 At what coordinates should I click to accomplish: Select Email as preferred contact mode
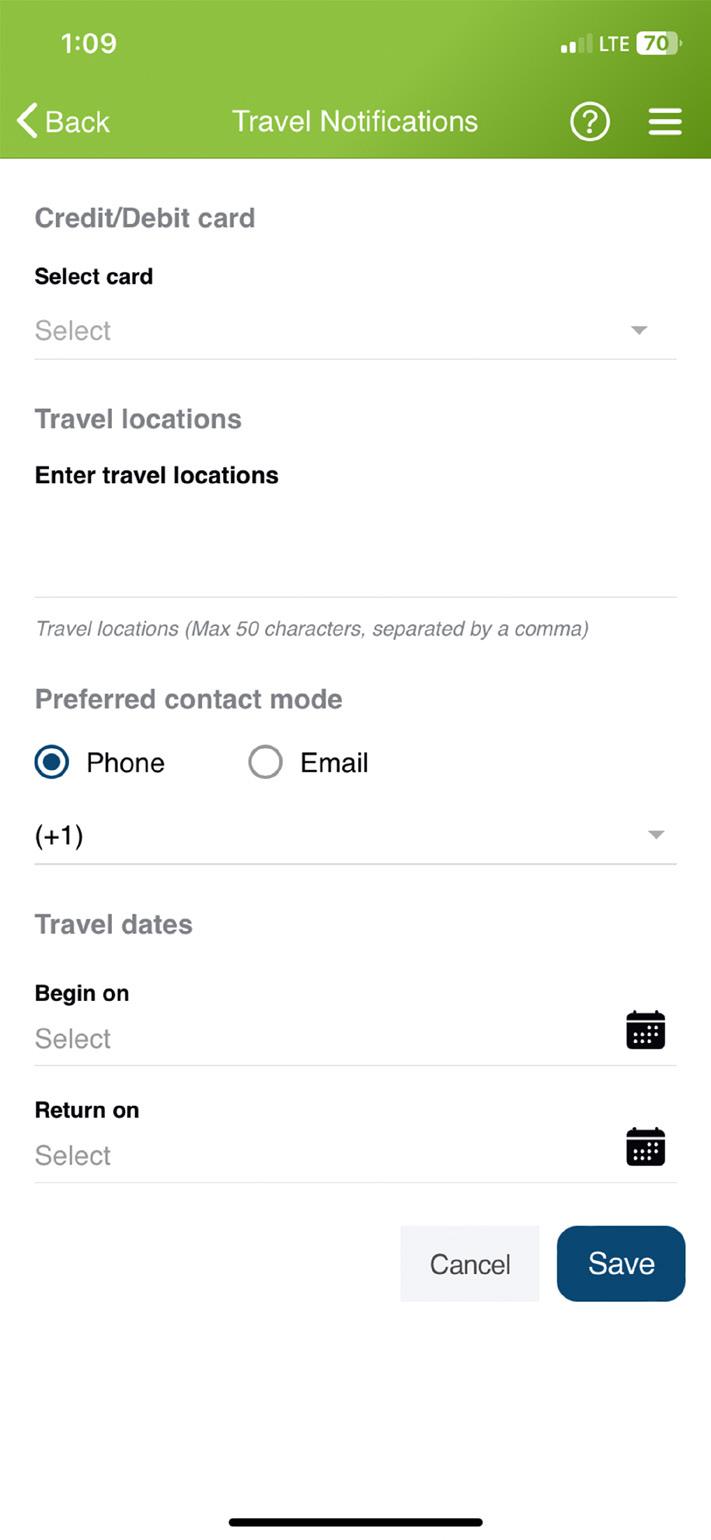click(266, 762)
